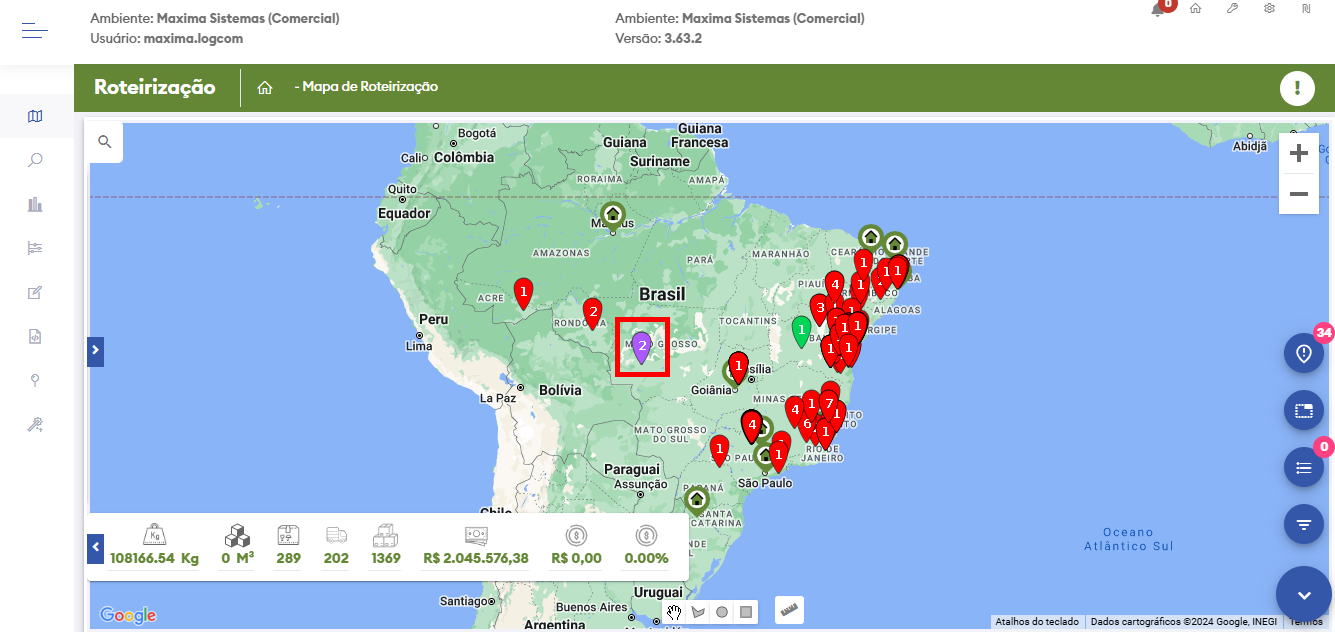
Task: Open the code file icon in sidebar
Action: click(x=35, y=336)
